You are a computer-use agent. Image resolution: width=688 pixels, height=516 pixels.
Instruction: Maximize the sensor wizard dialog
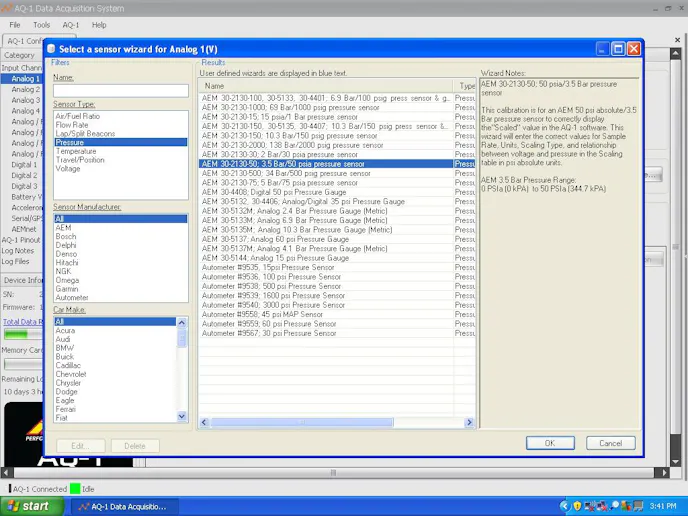[x=618, y=48]
